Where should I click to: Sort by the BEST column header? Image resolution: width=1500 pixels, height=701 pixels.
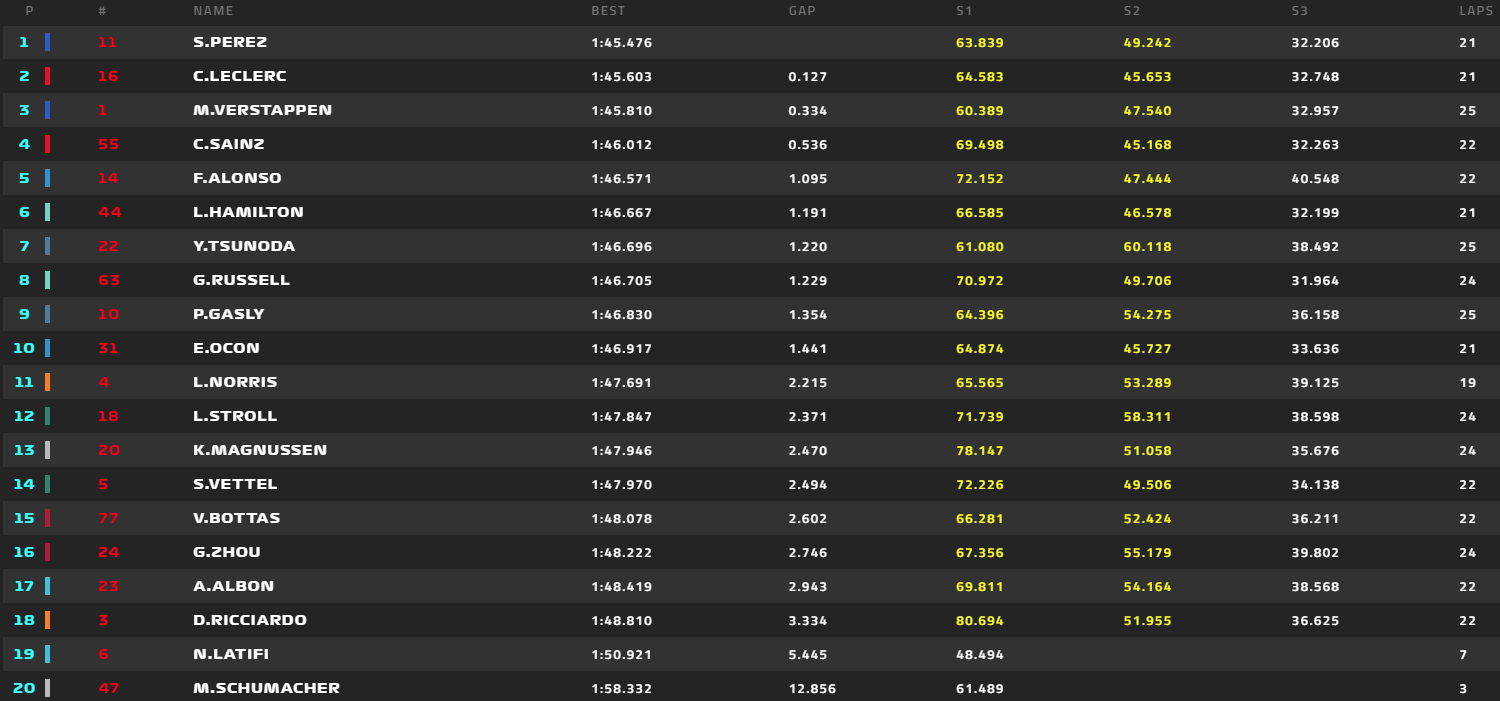[x=608, y=11]
